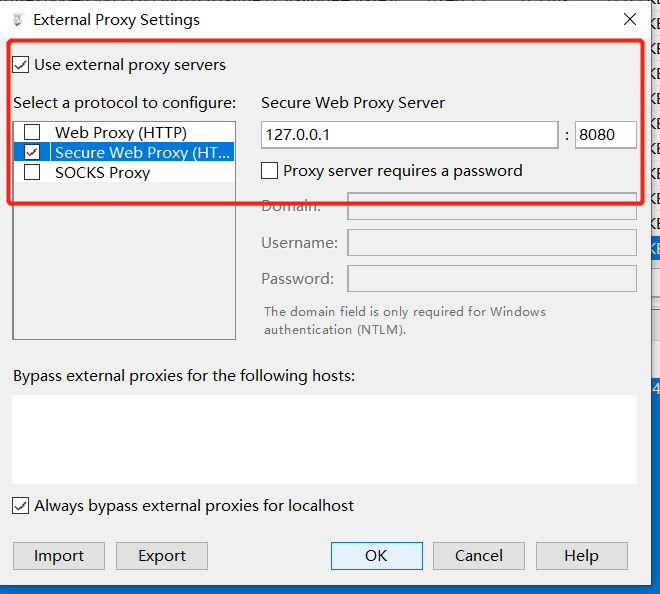This screenshot has width=660, height=594.
Task: Click the Cancel button
Action: pyautogui.click(x=479, y=556)
